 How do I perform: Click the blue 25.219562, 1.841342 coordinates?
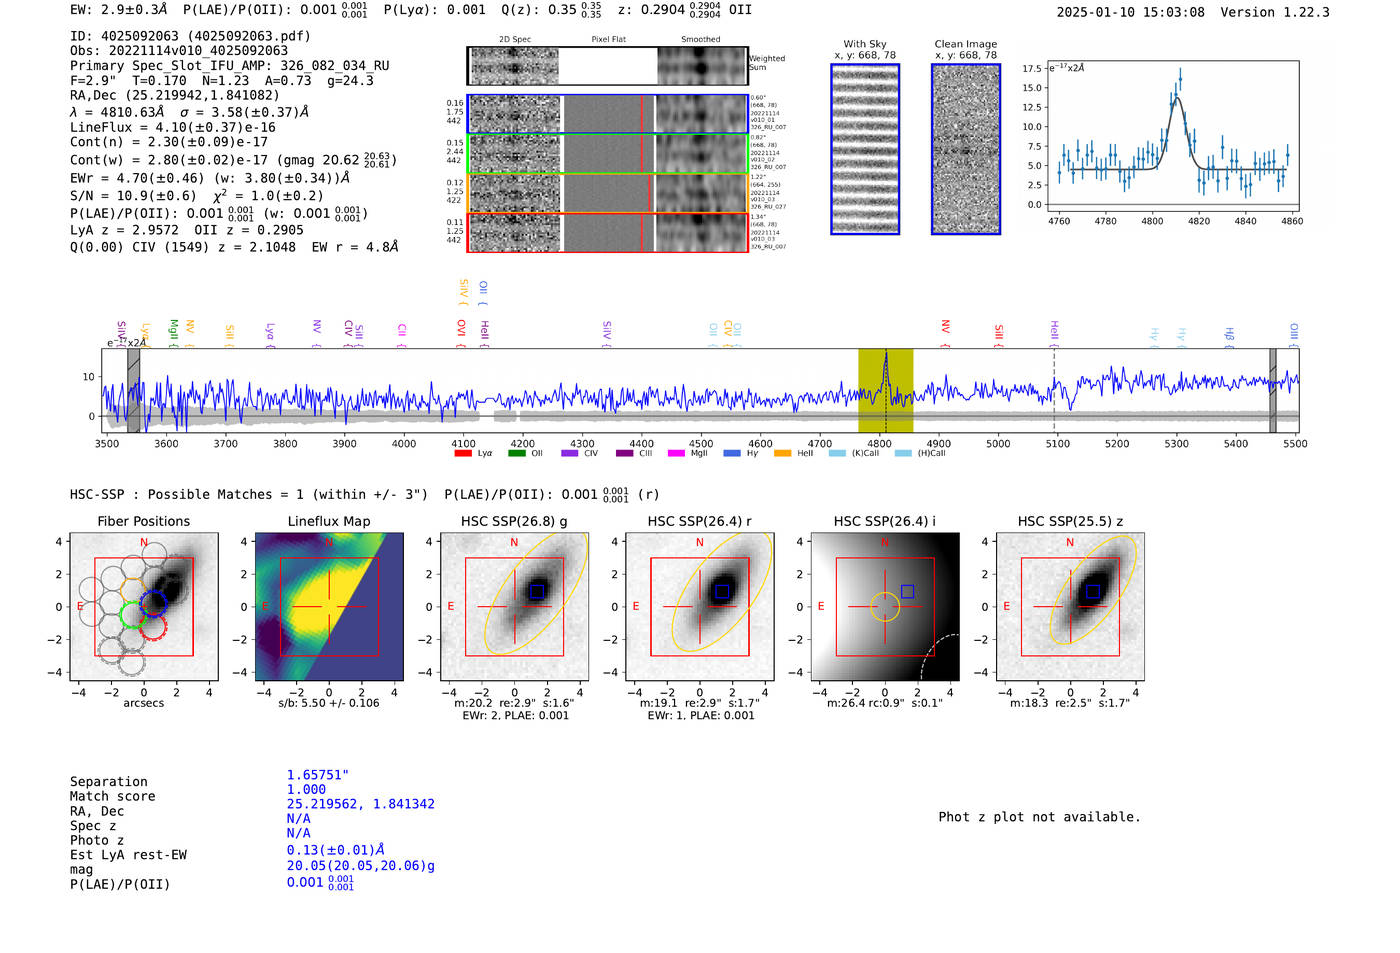[x=361, y=804]
